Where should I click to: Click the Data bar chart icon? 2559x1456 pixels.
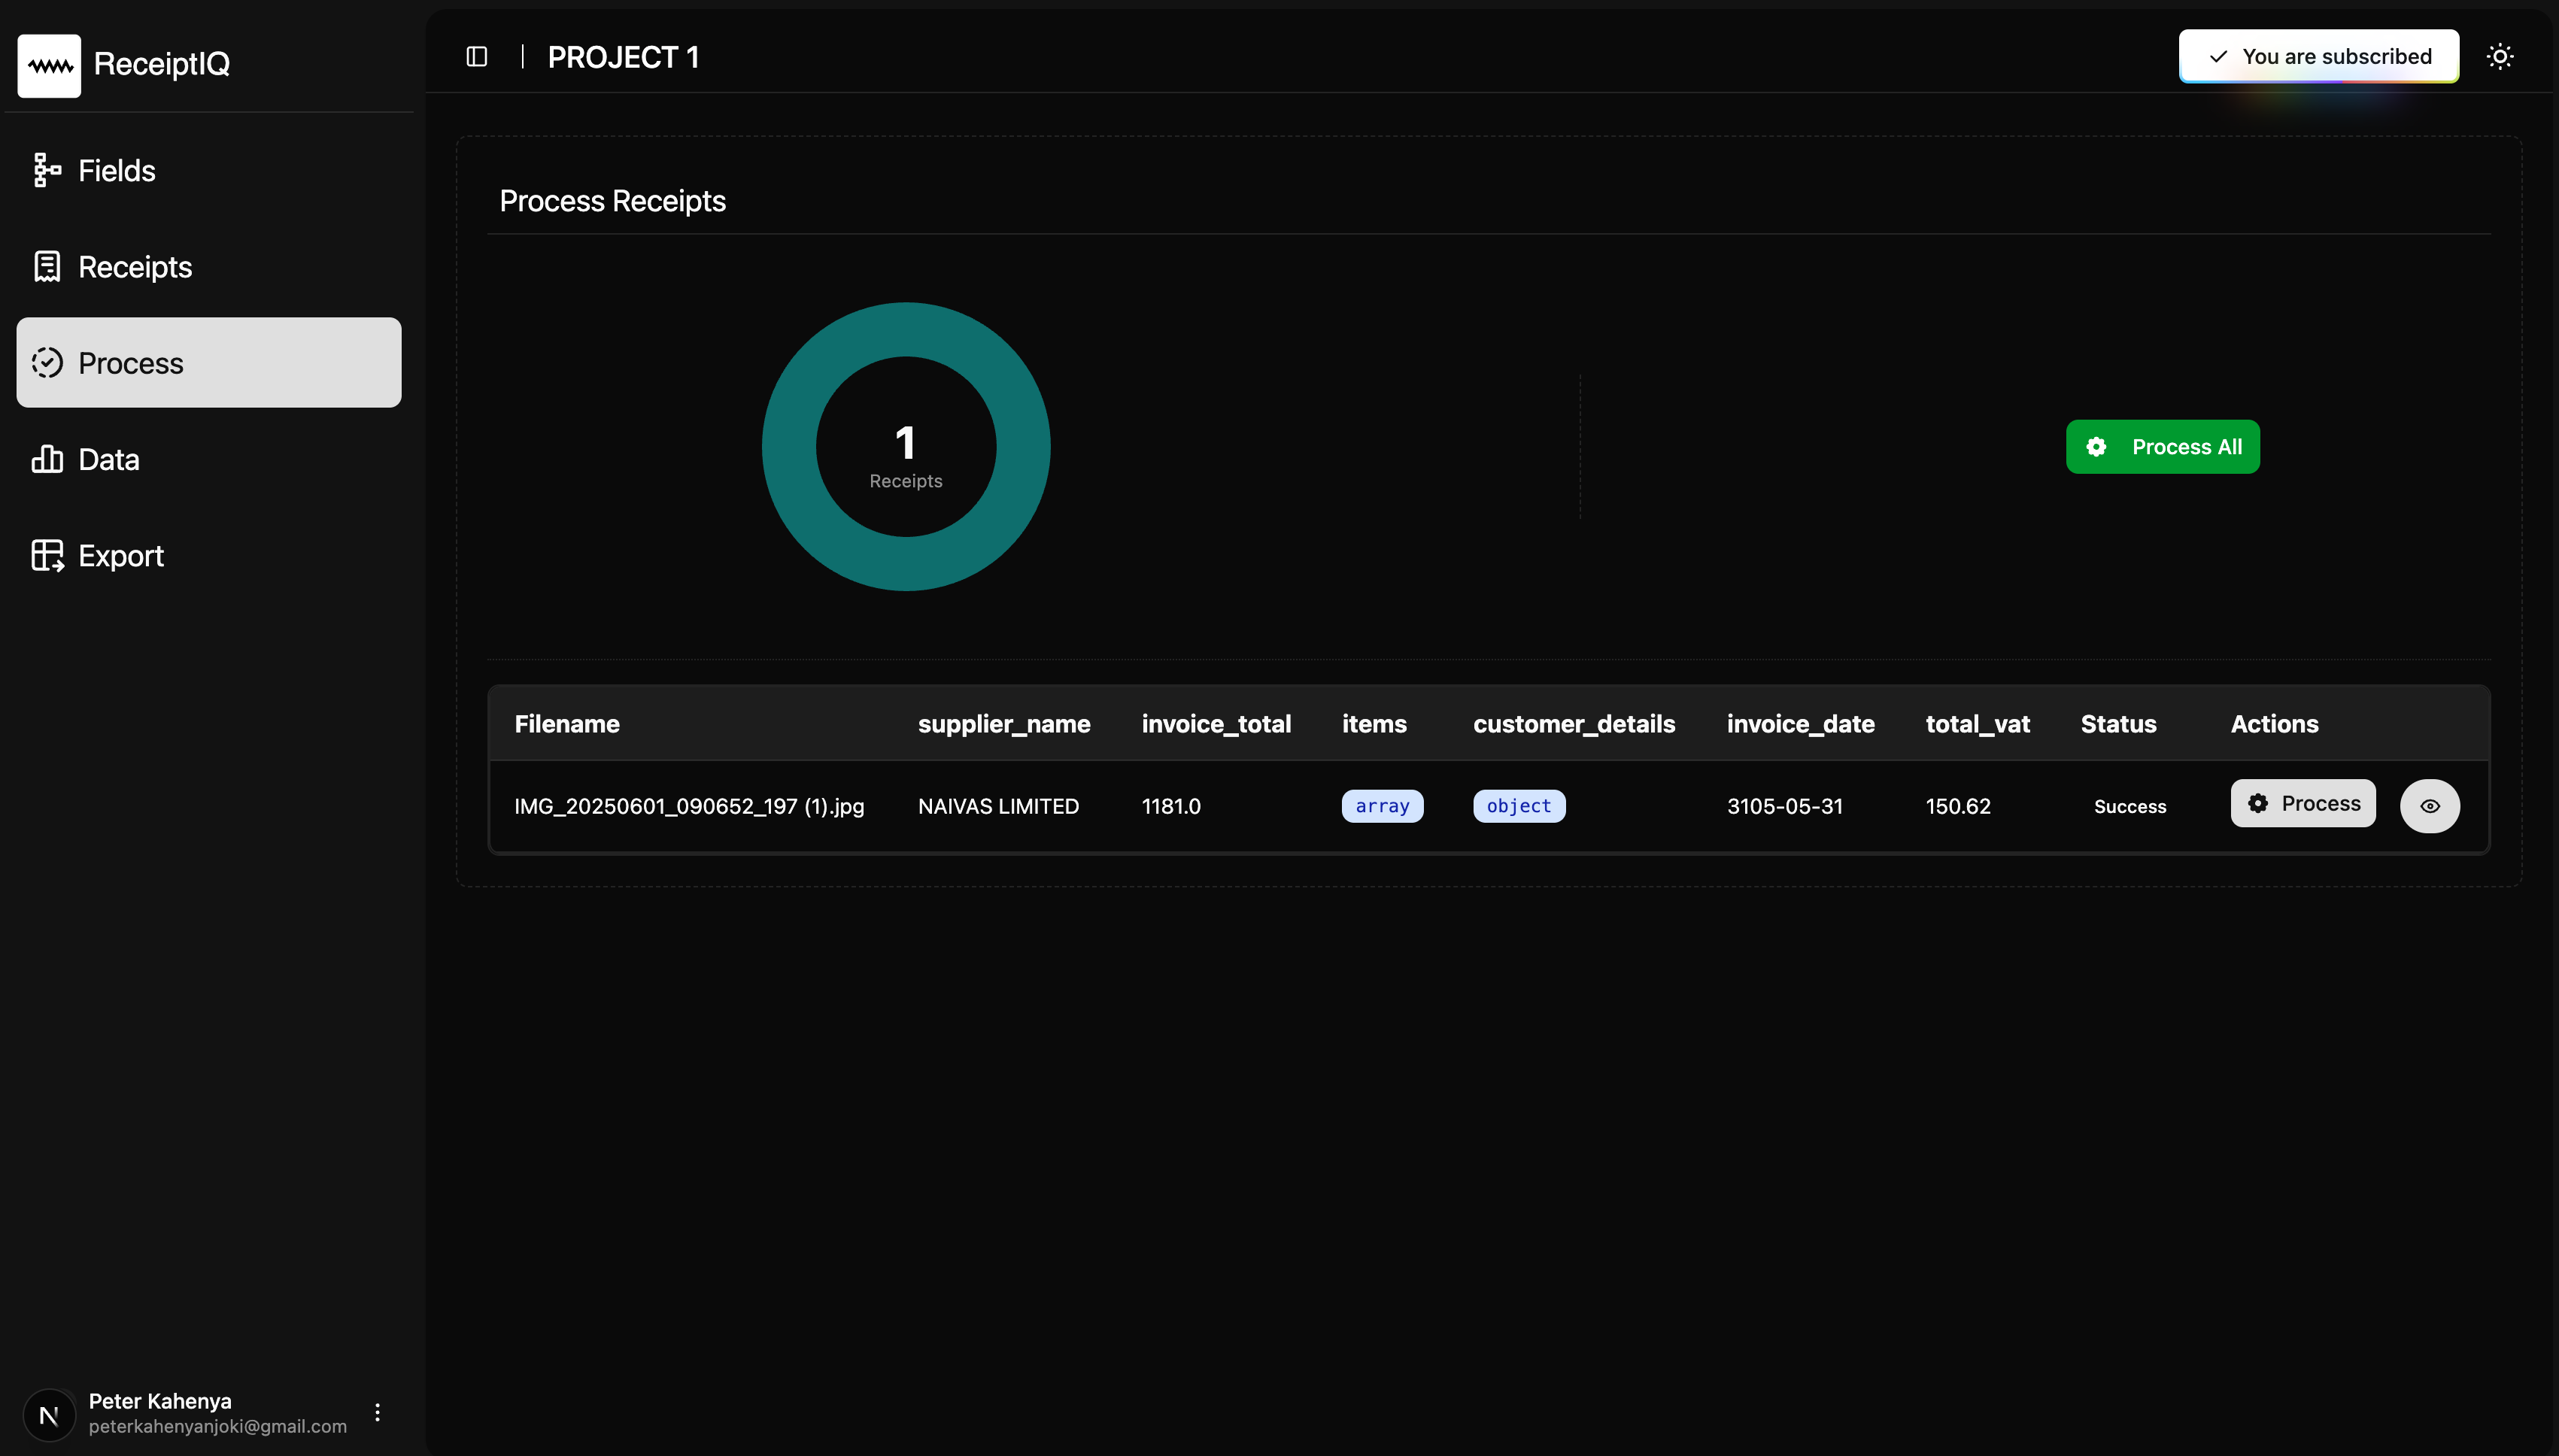47,459
